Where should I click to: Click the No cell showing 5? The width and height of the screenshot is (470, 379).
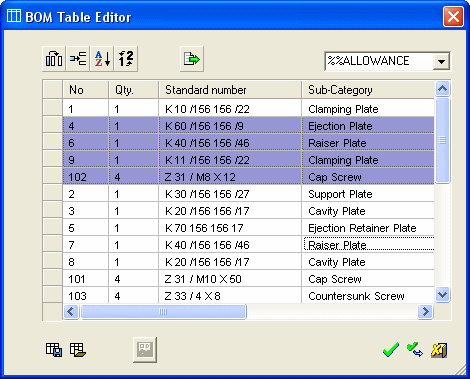(86, 228)
